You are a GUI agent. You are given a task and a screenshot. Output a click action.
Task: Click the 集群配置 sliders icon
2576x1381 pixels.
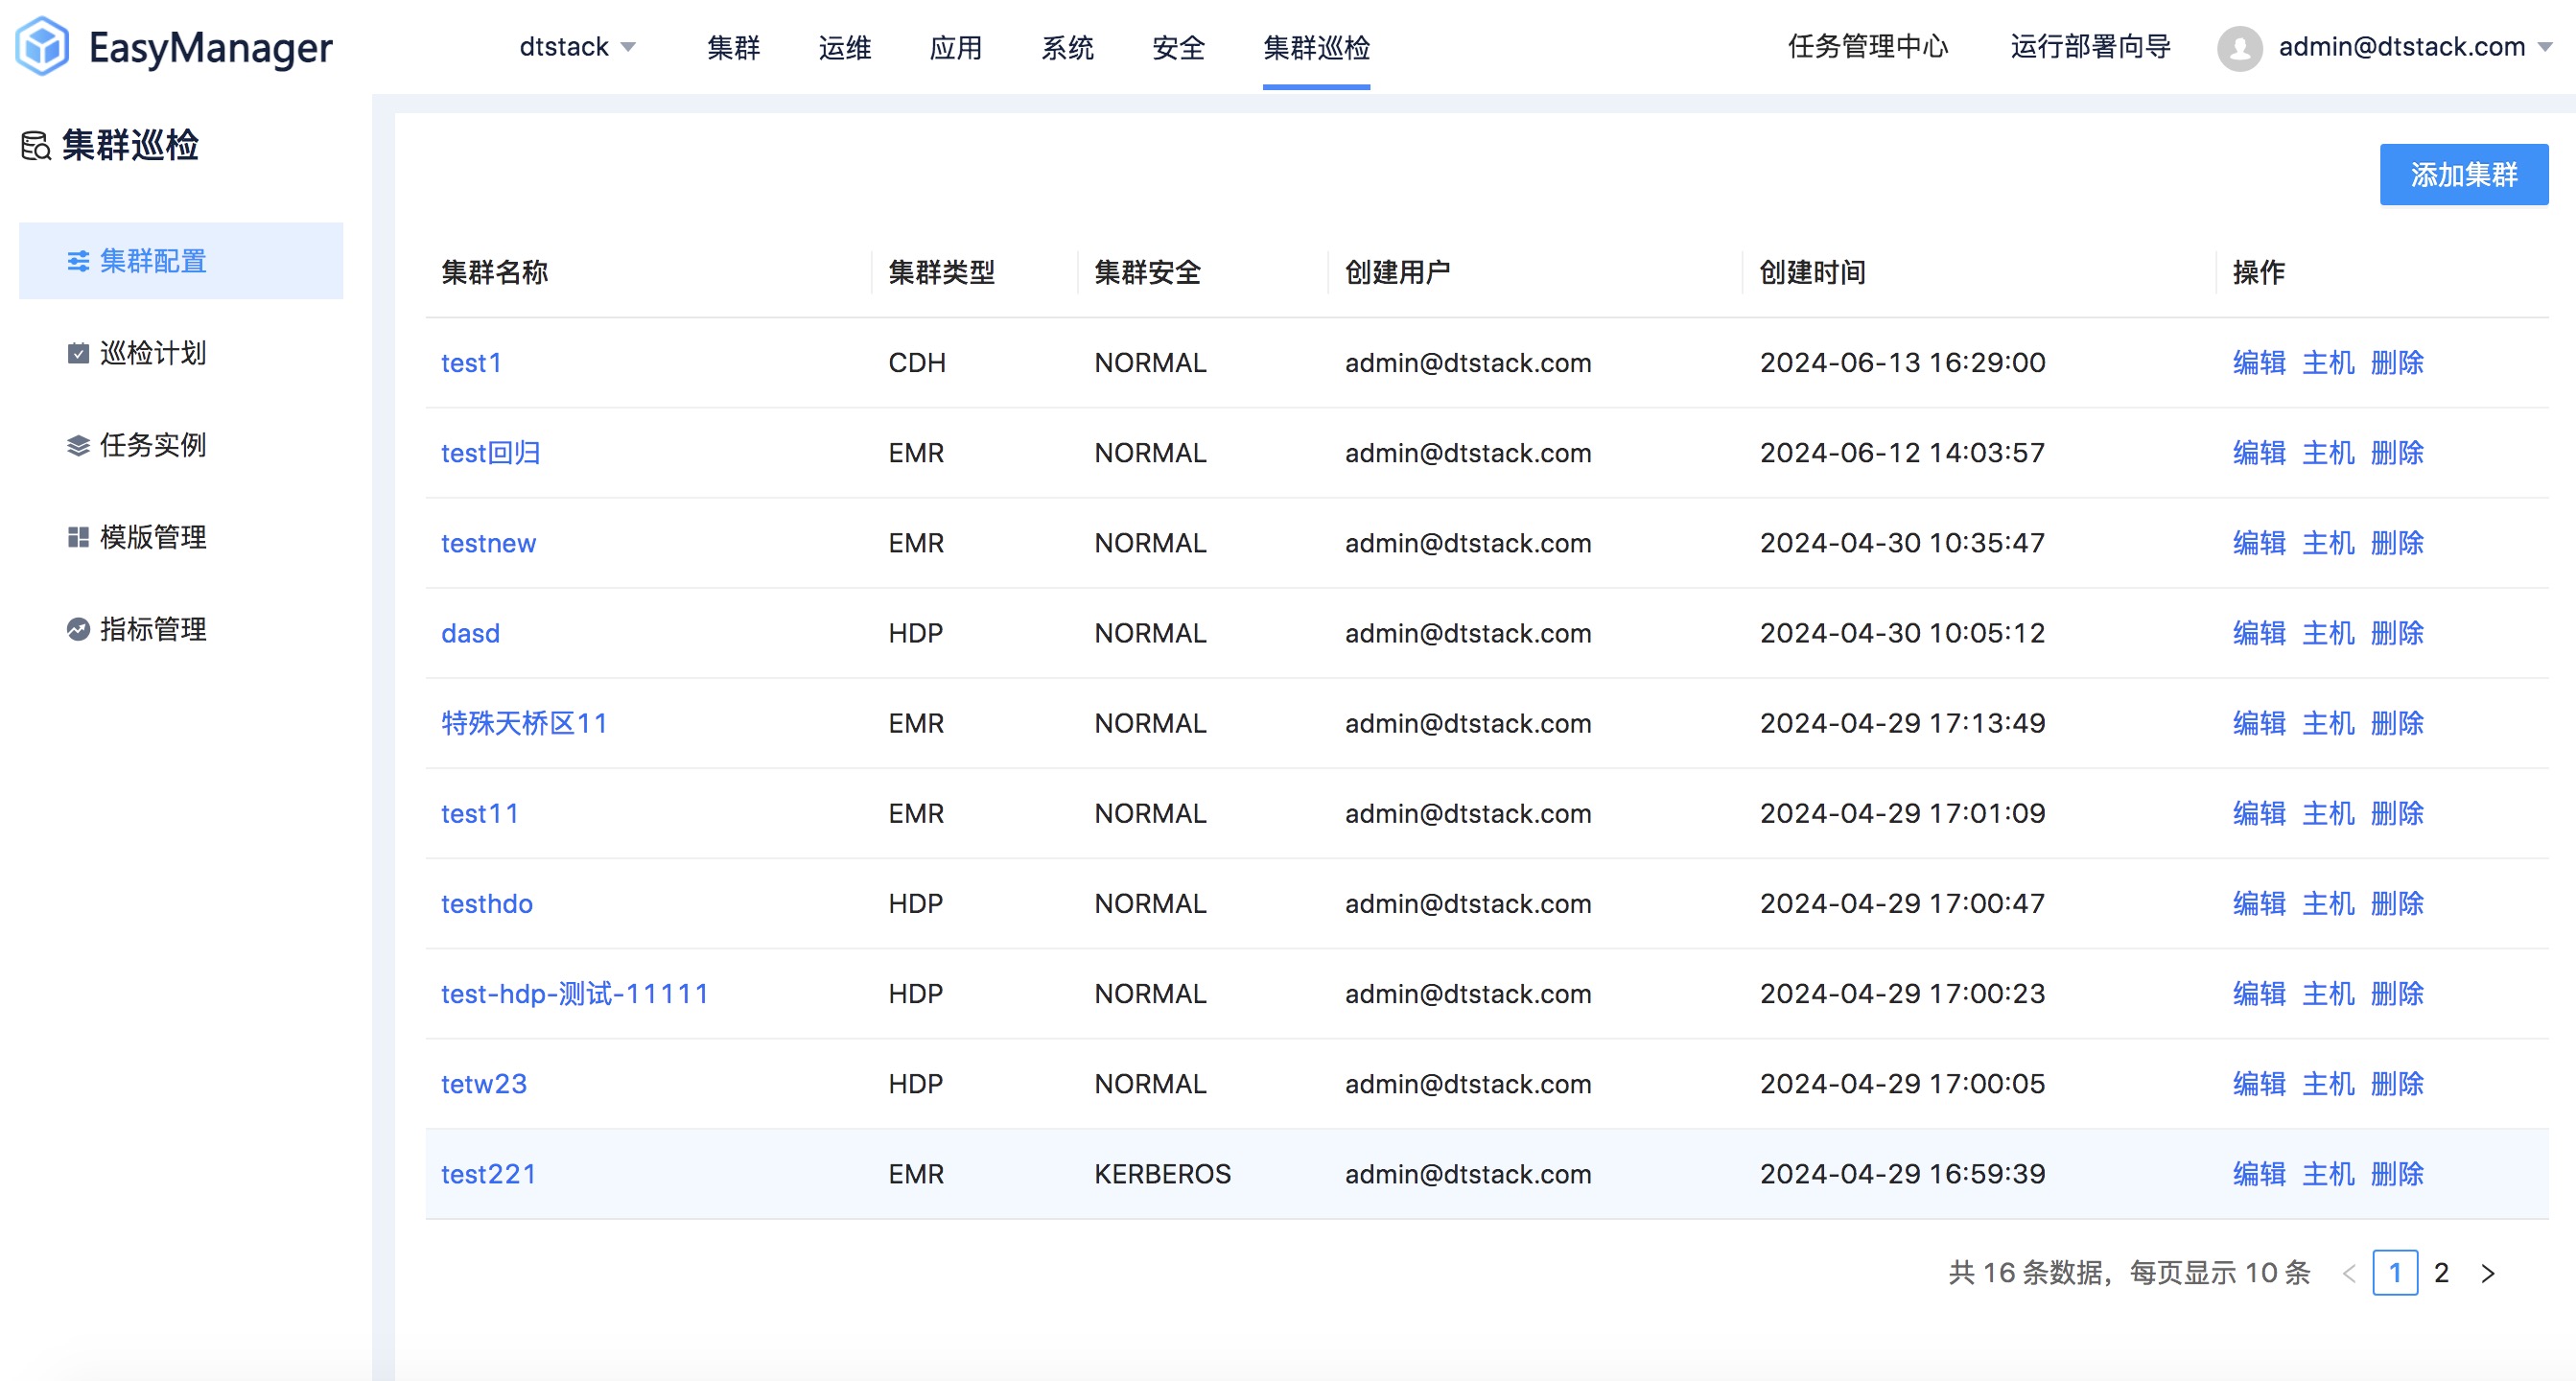(x=78, y=261)
